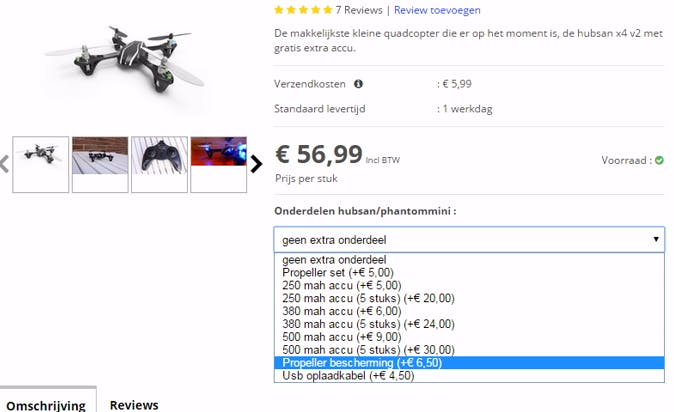Open the Omschrijving tab
674x412 pixels.
pyautogui.click(x=46, y=405)
